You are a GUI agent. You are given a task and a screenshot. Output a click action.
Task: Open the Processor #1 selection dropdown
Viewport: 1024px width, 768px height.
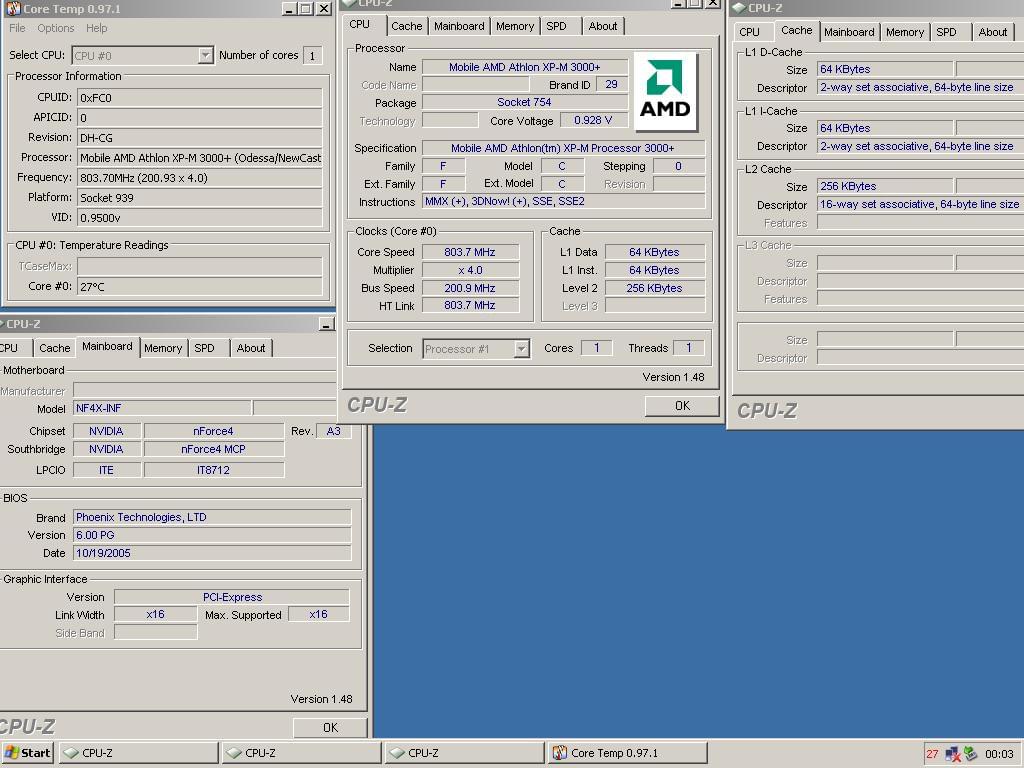click(x=521, y=349)
